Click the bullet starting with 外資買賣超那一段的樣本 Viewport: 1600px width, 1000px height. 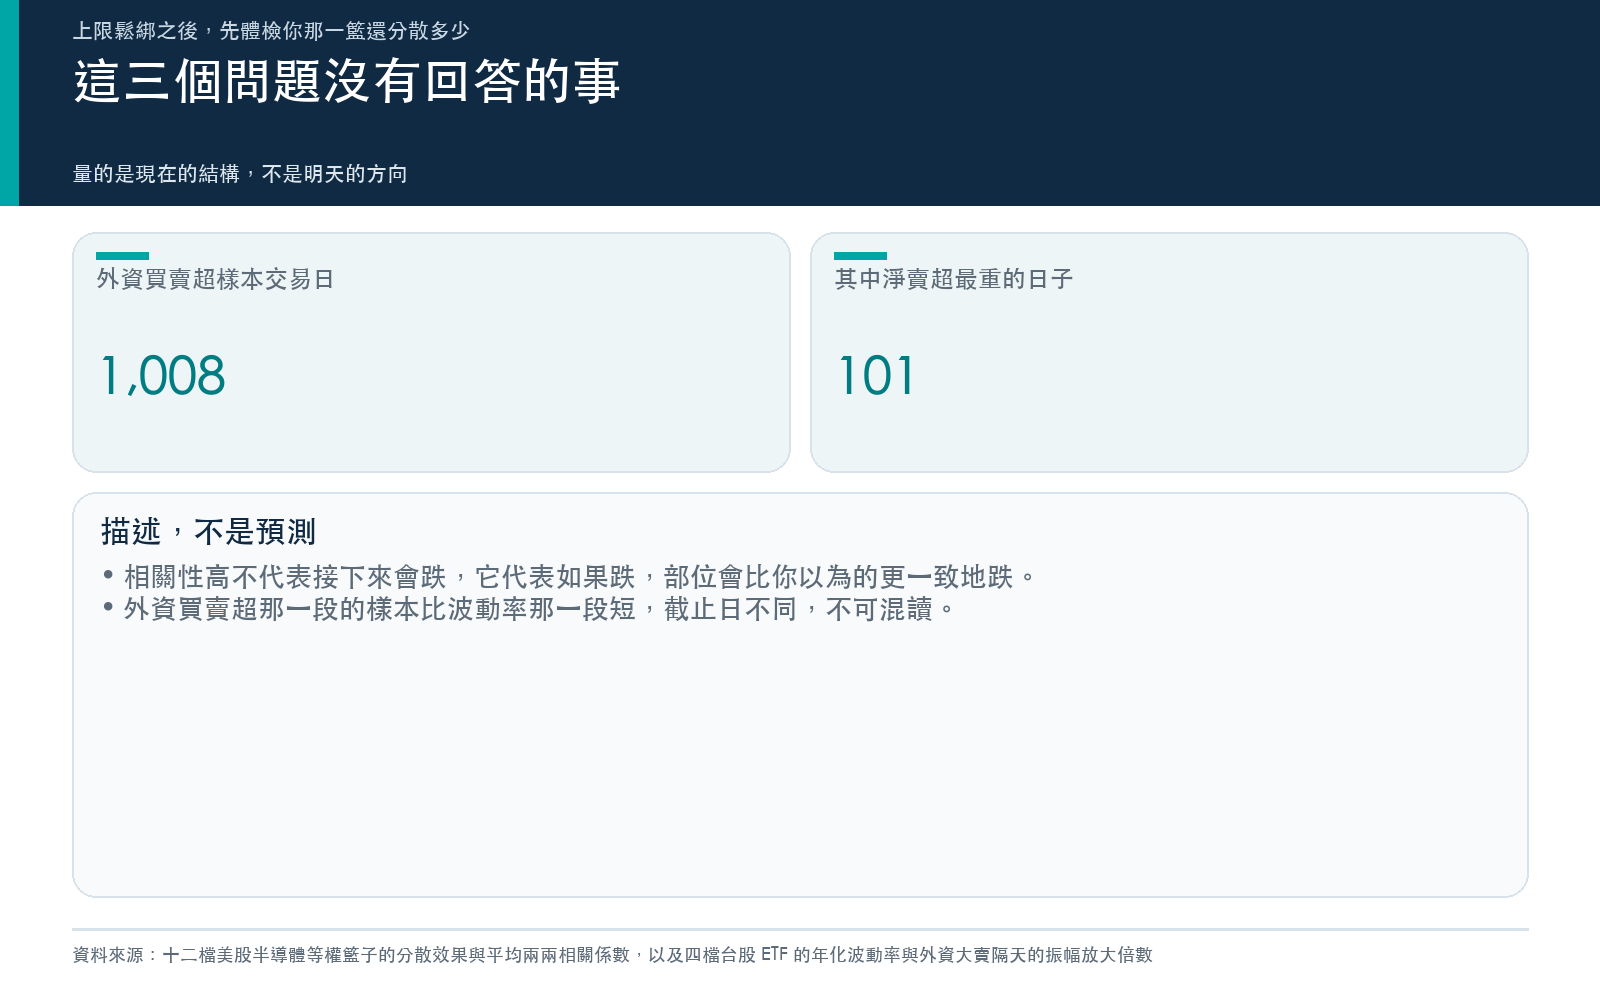(530, 609)
